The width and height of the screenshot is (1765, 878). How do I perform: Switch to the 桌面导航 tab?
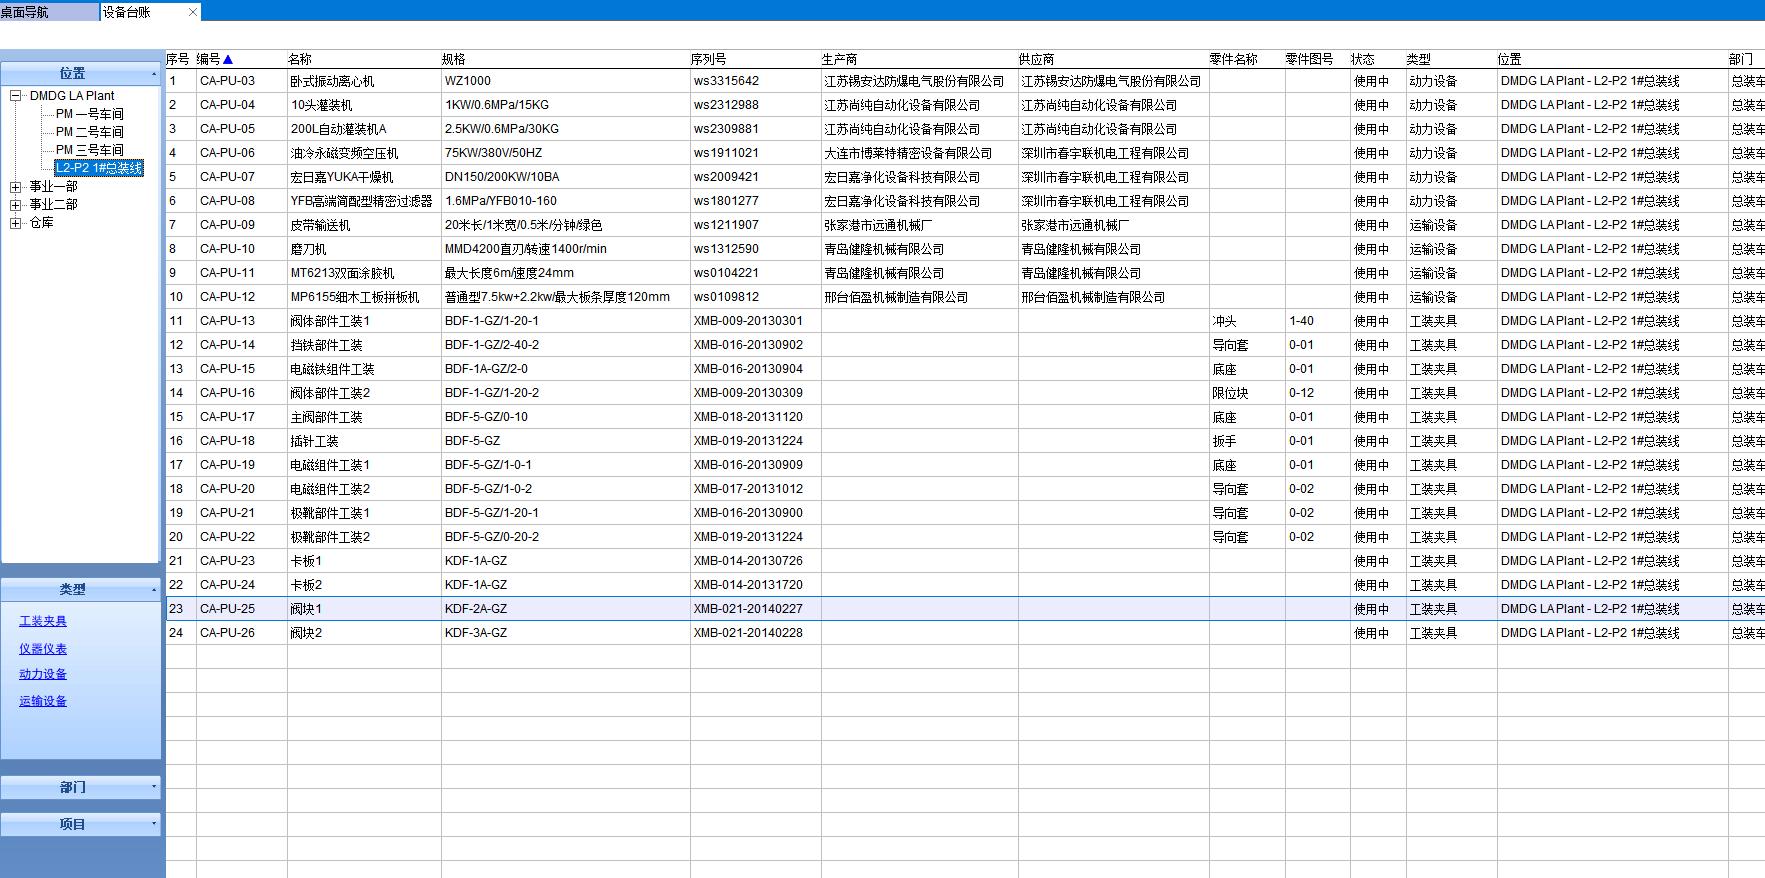coord(25,12)
